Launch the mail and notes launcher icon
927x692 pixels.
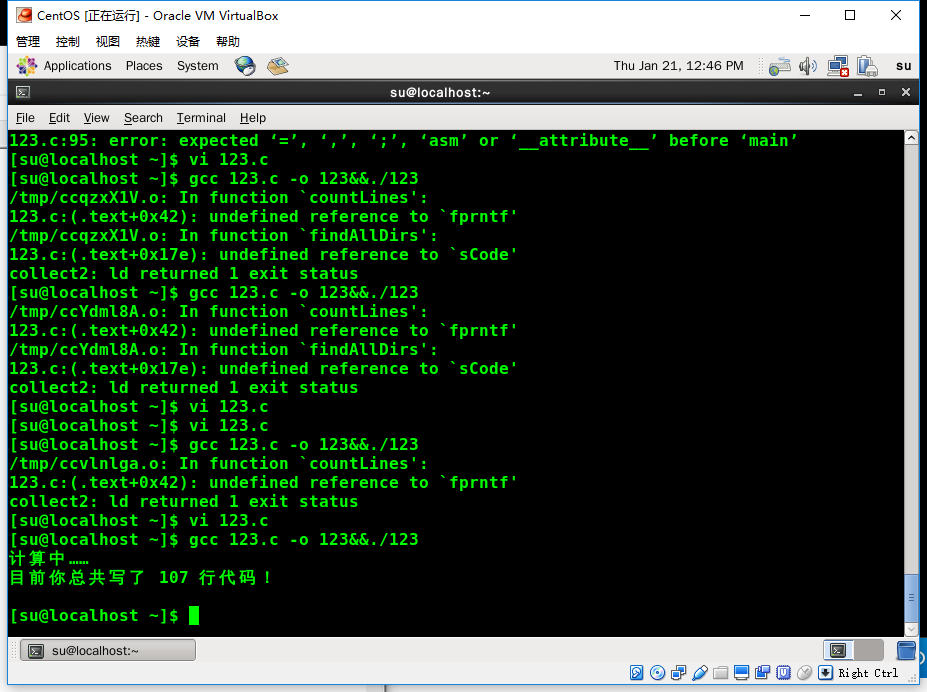point(277,66)
